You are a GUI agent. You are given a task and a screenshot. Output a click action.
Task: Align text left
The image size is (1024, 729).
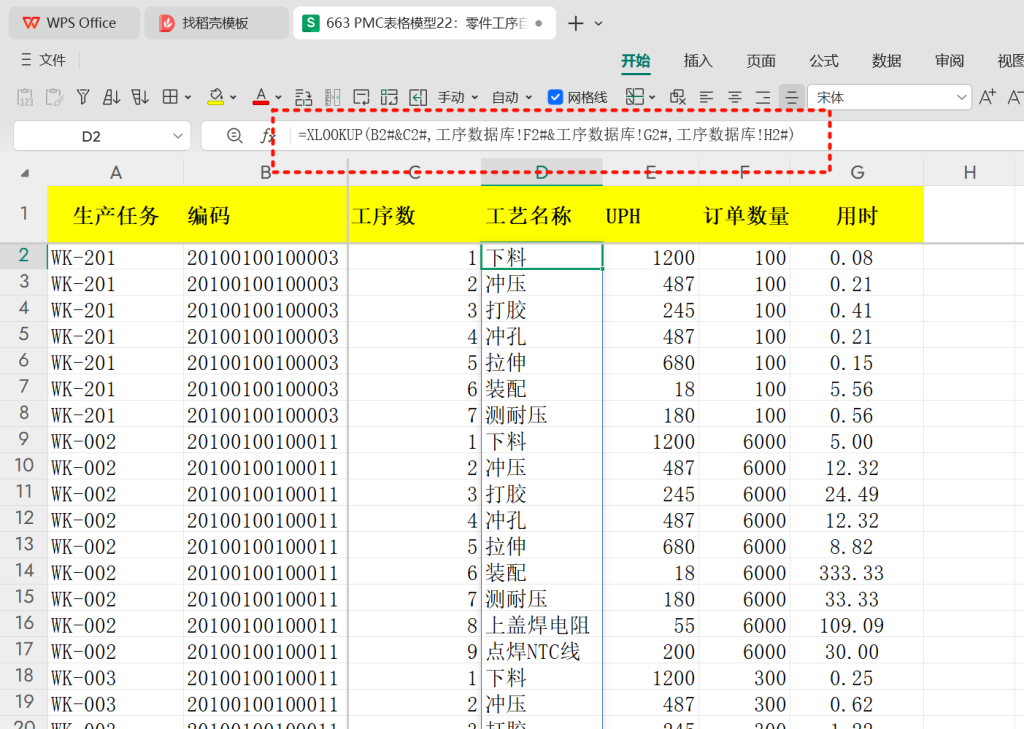pos(706,97)
